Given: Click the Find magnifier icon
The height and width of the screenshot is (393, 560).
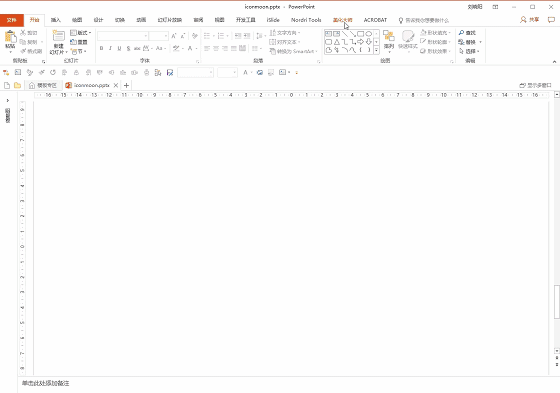Looking at the screenshot, I should [461, 33].
